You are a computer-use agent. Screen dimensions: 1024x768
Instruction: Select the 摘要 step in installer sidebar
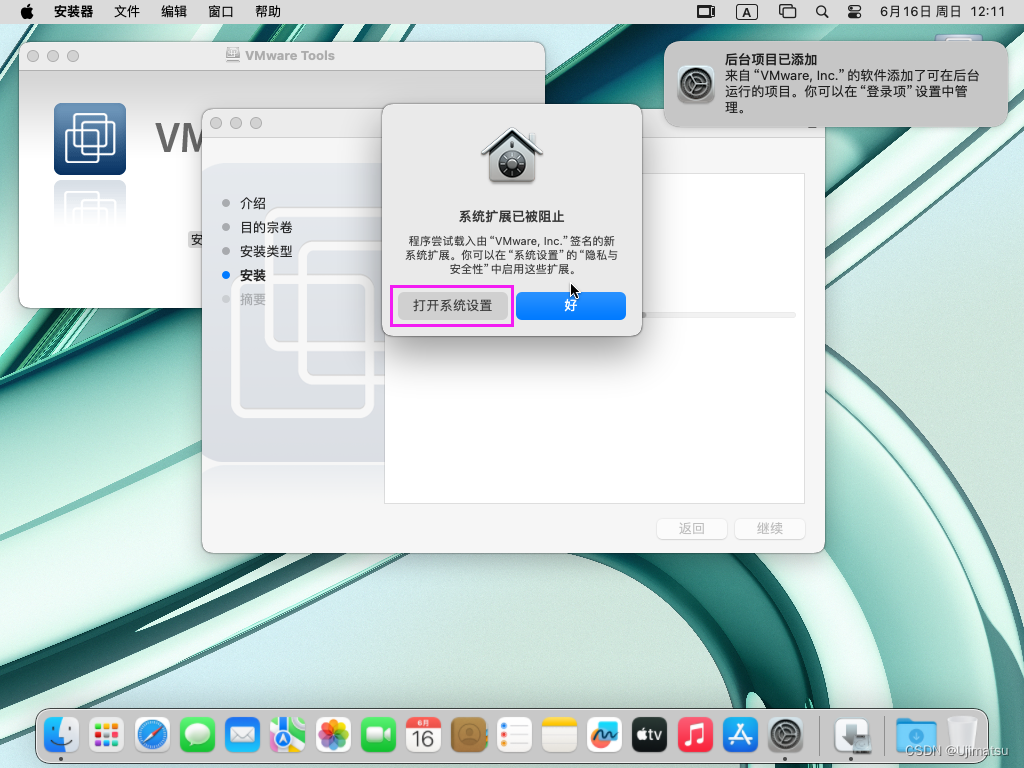tap(253, 299)
